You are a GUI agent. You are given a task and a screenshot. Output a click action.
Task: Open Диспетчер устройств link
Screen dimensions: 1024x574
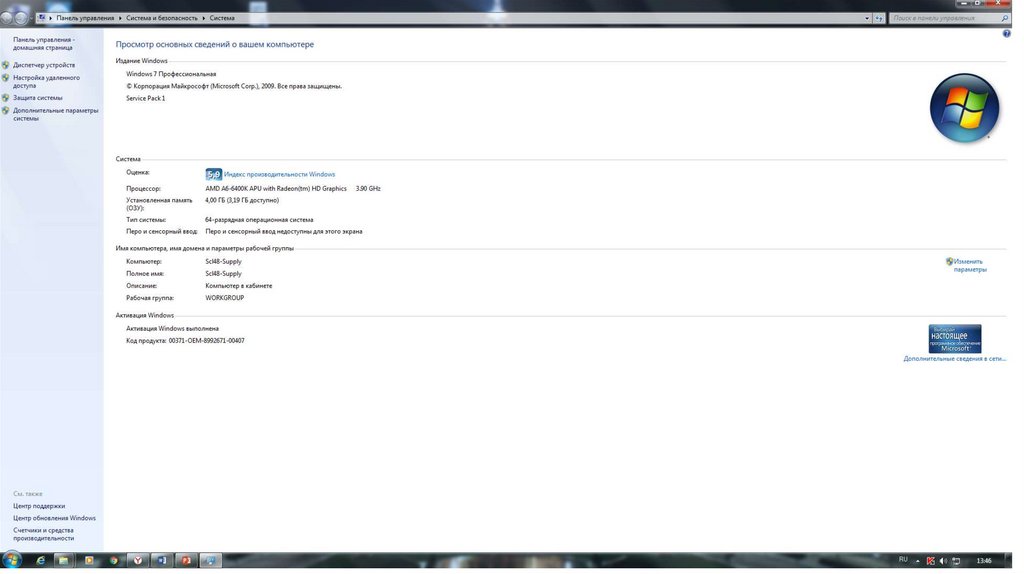[x=44, y=65]
